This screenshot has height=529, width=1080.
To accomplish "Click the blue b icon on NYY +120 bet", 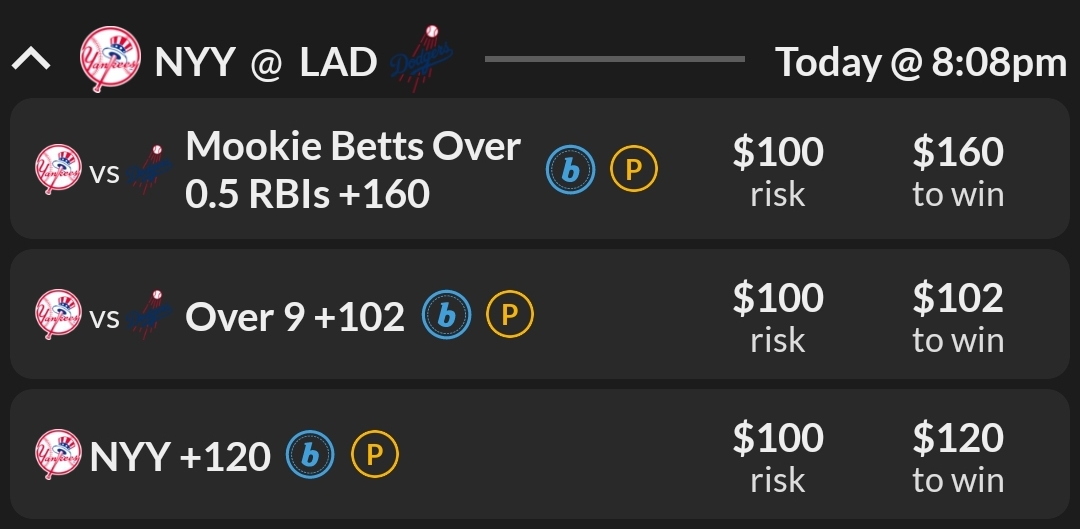I will (x=311, y=456).
